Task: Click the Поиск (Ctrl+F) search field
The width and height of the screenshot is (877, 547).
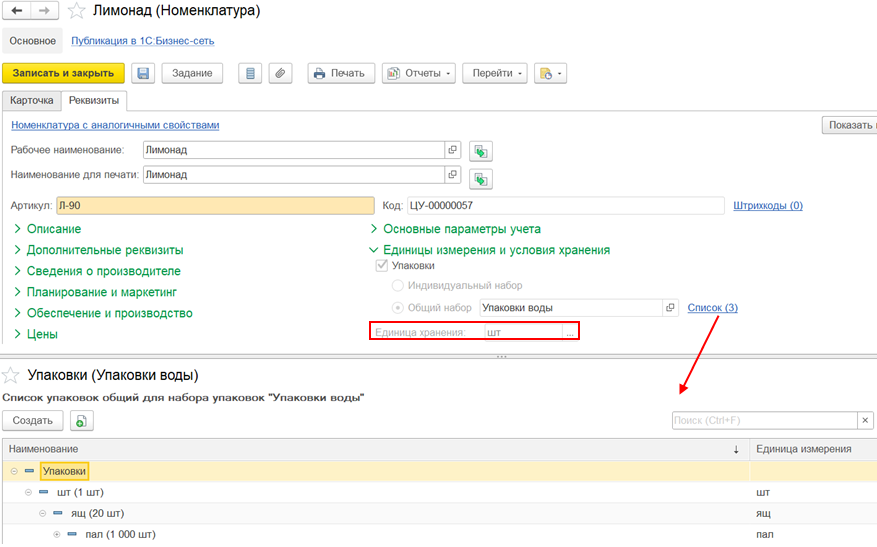Action: tap(764, 420)
